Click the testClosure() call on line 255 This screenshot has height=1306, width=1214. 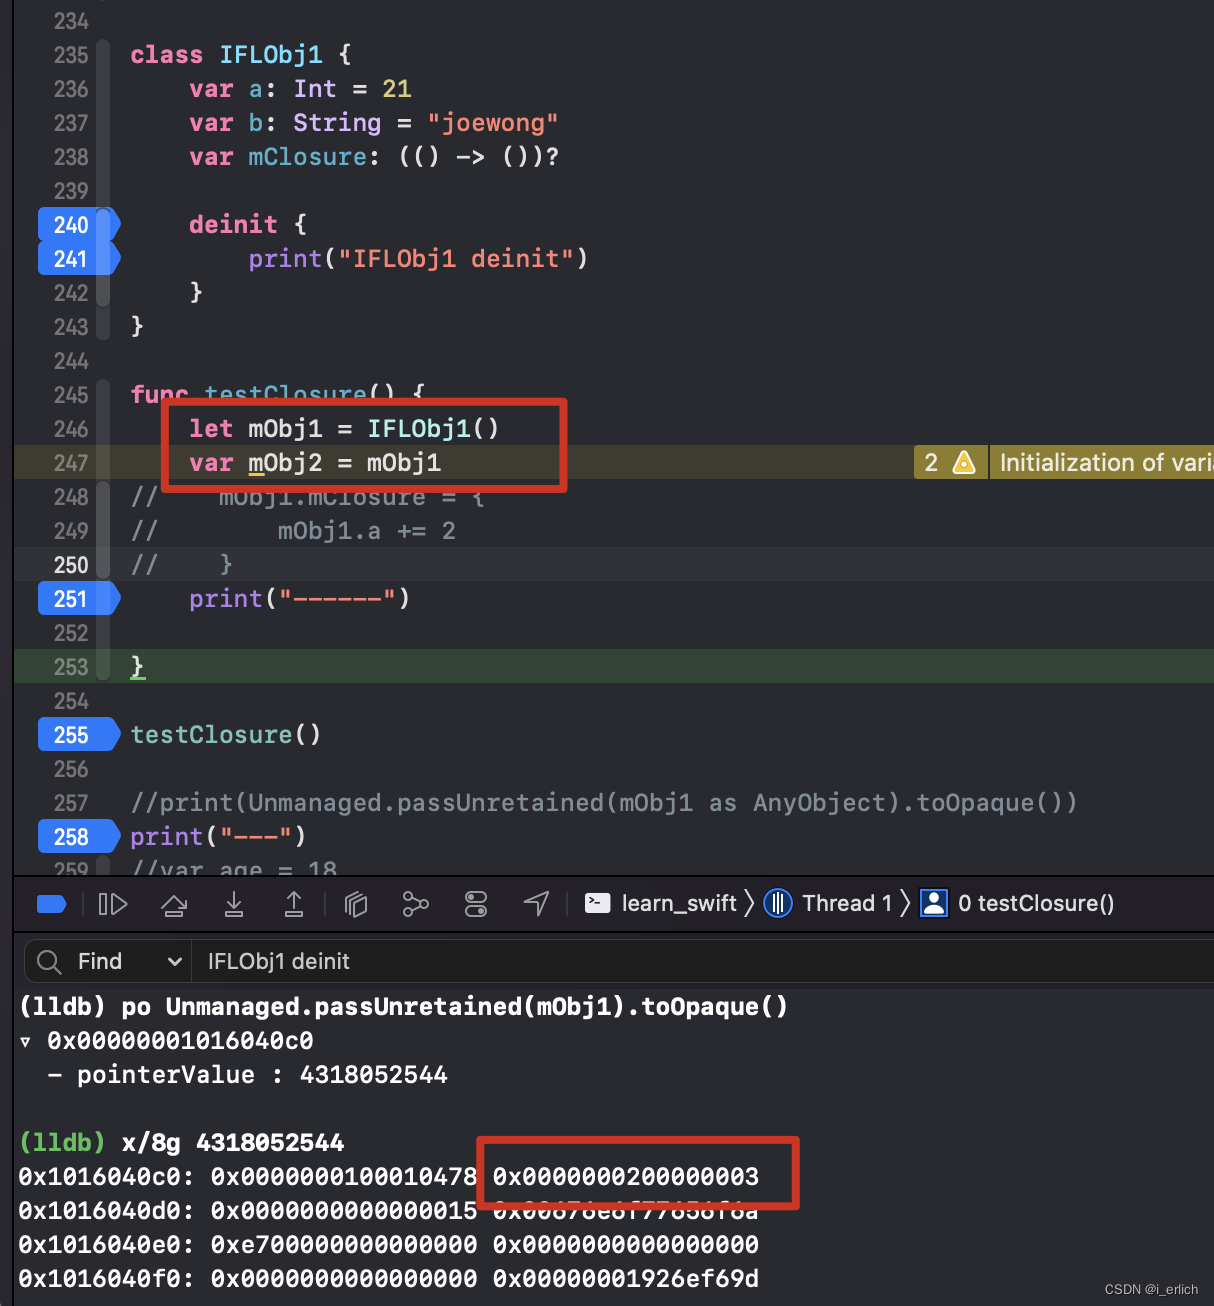[225, 735]
